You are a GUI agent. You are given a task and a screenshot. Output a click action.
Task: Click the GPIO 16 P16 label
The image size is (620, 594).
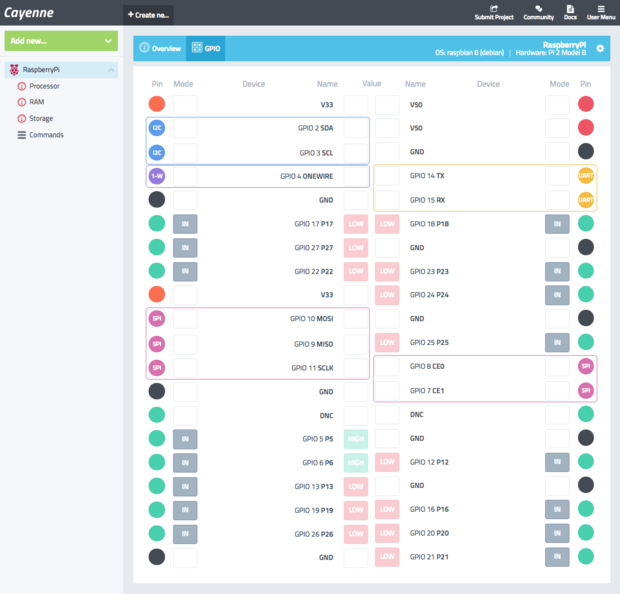pyautogui.click(x=429, y=509)
